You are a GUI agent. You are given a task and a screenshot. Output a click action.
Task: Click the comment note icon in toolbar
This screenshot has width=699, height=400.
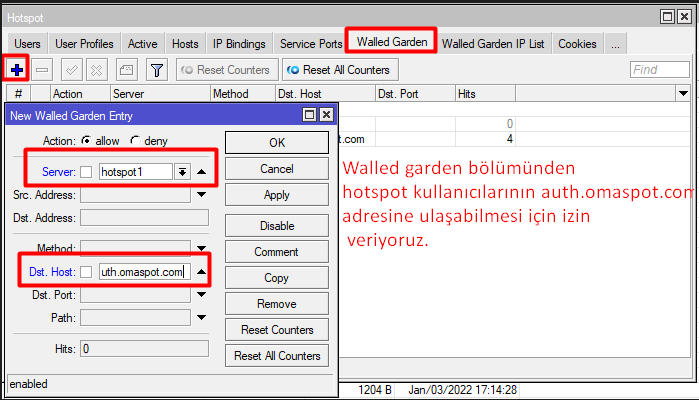(126, 70)
